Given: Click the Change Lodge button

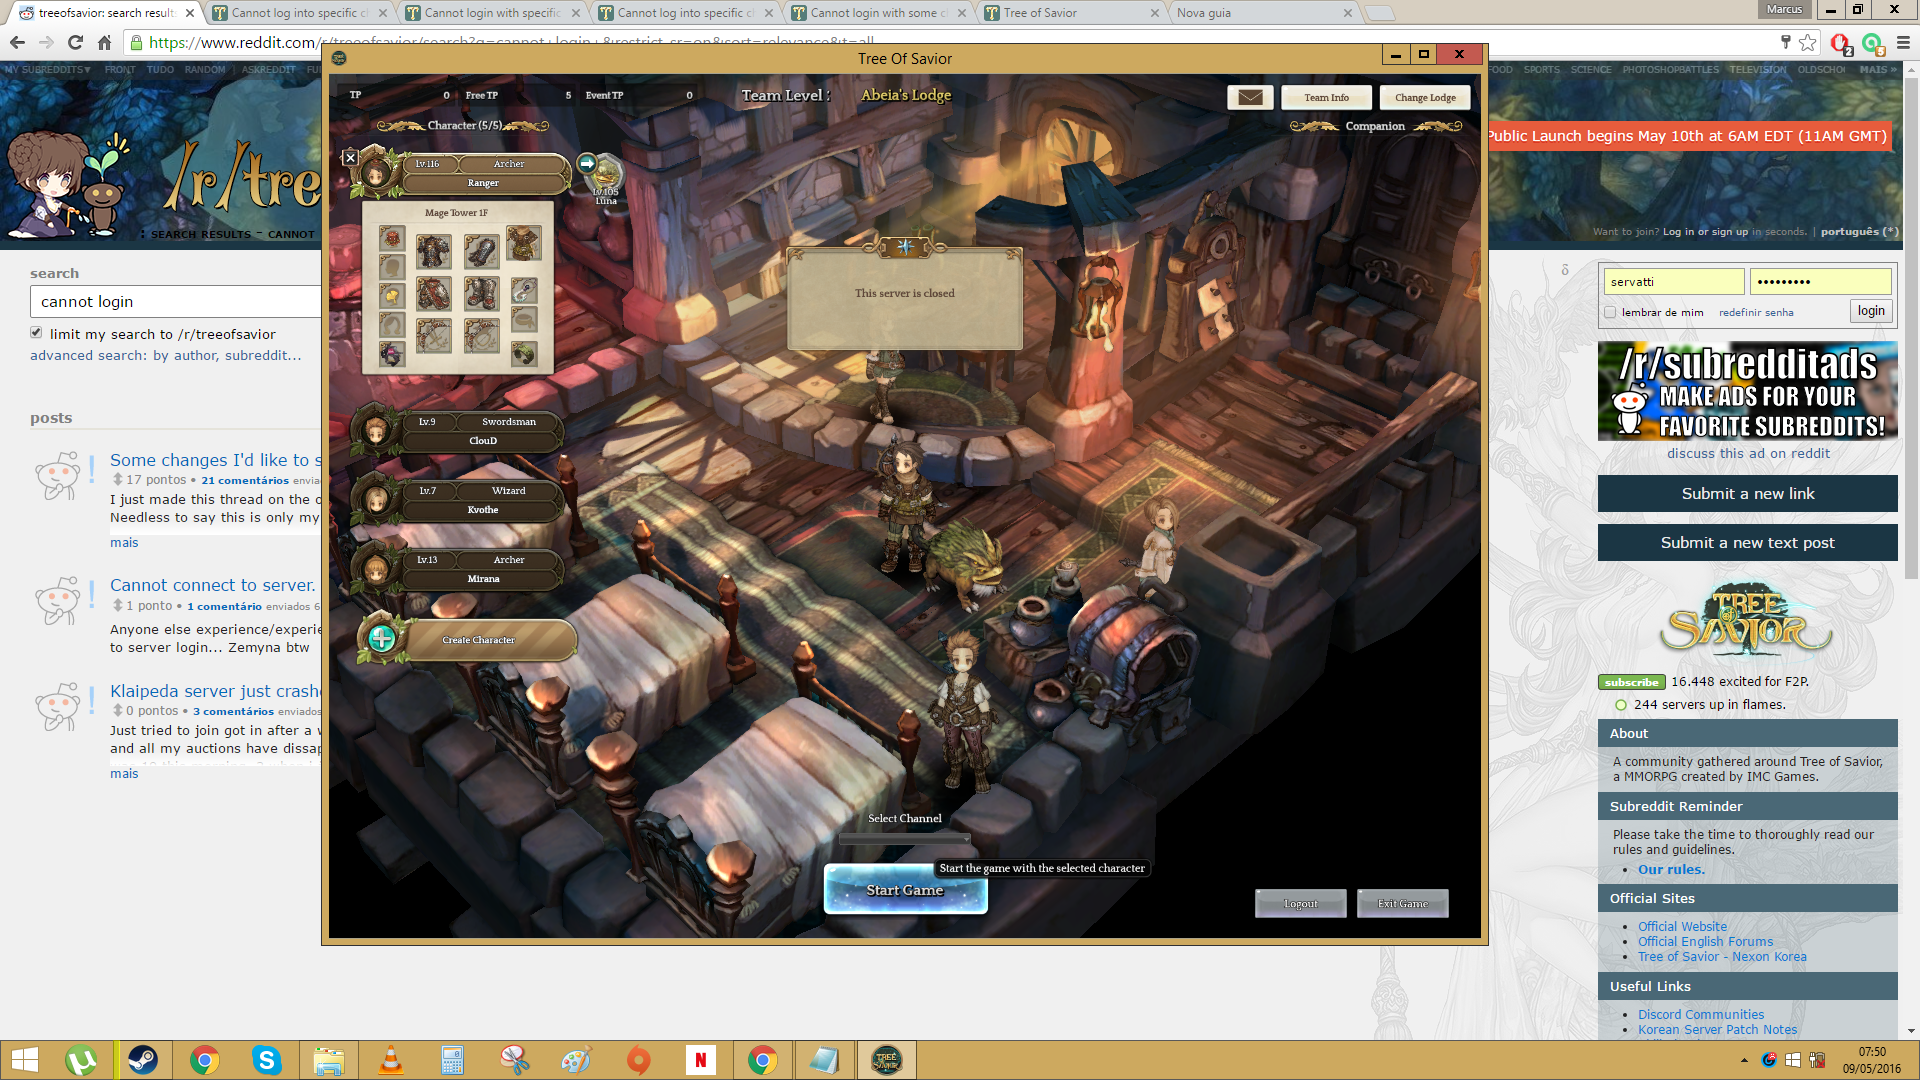Looking at the screenshot, I should (1424, 97).
